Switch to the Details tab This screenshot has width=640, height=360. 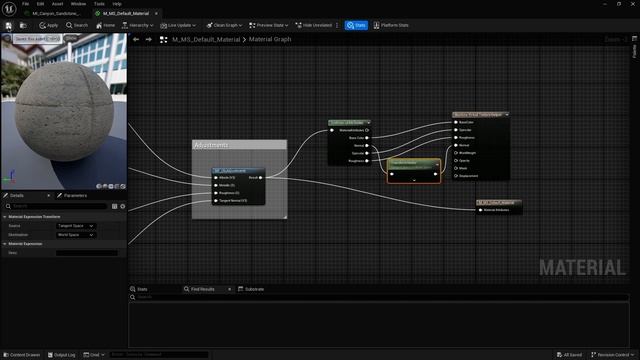pos(17,196)
